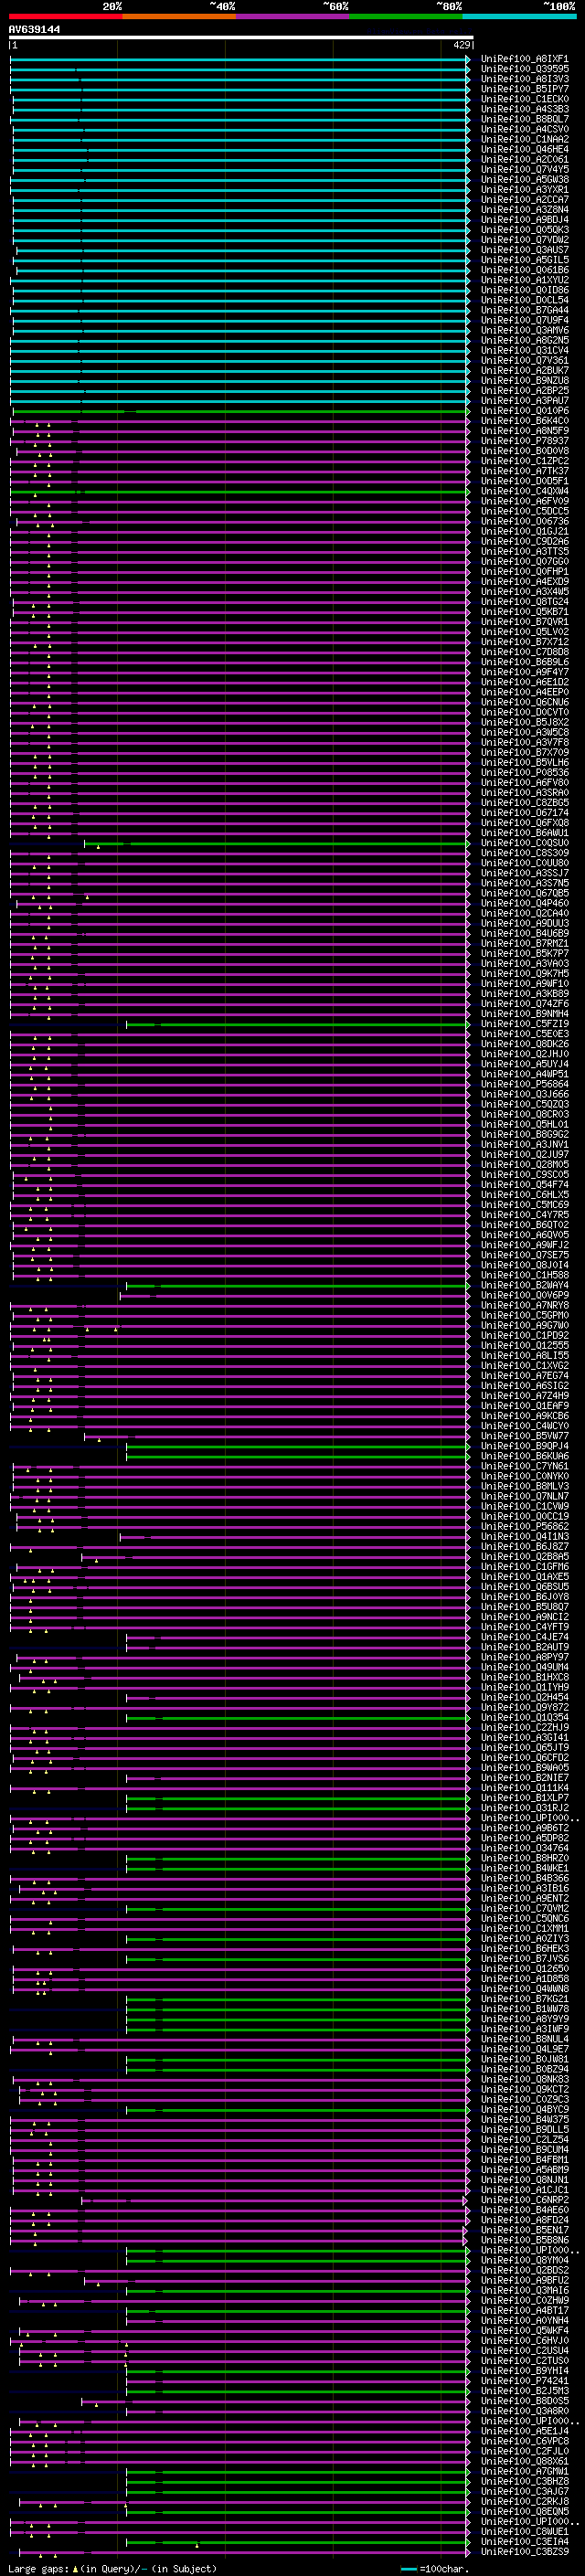Select UniRef100_Q3AMV6 label
The image size is (585, 2576).
coord(524,330)
